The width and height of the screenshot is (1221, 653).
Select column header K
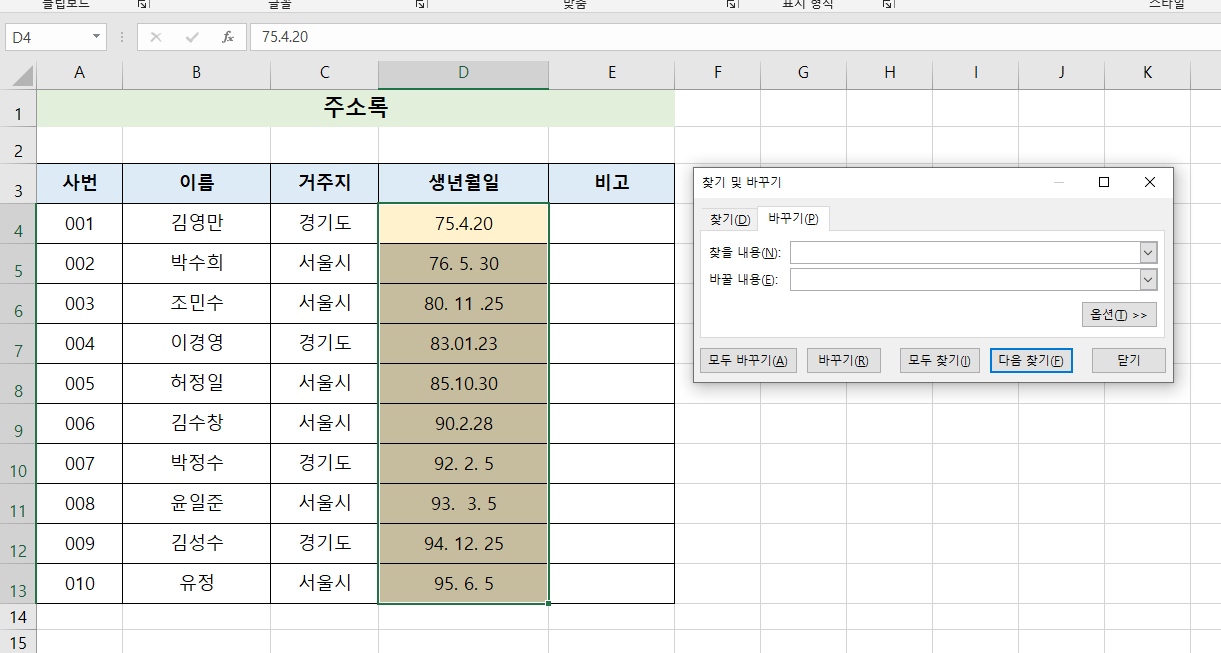(1147, 72)
